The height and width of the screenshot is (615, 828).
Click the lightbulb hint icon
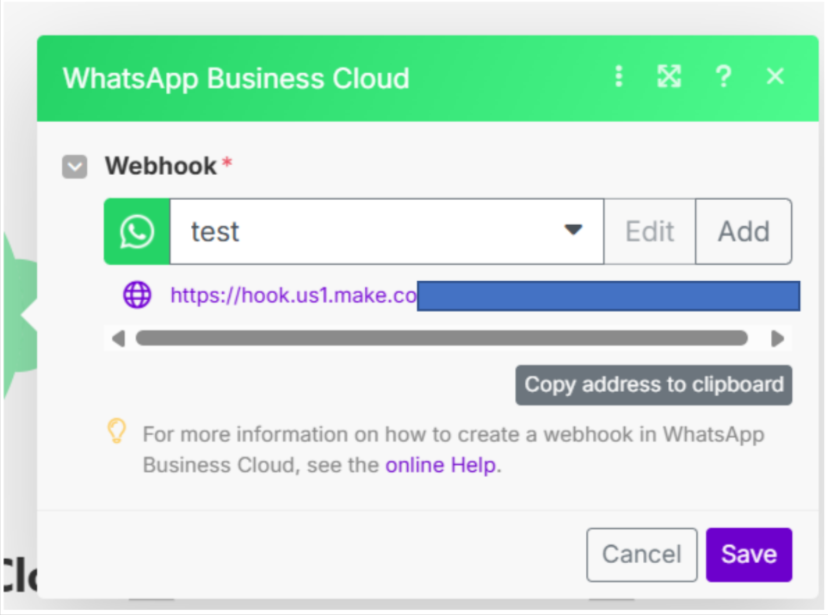117,431
